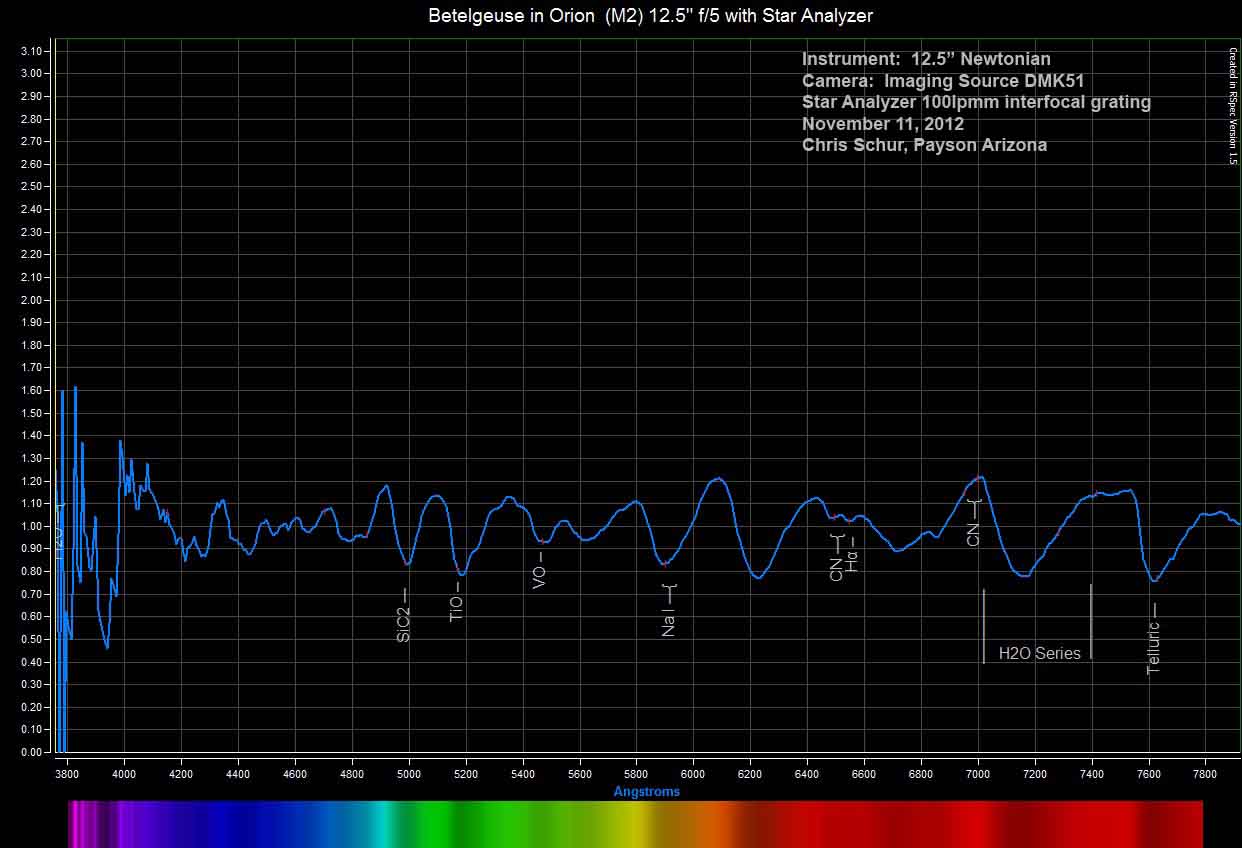Screen dimensions: 1242x848
Task: Select the 2.00 y-axis value
Action: pyautogui.click(x=31, y=300)
